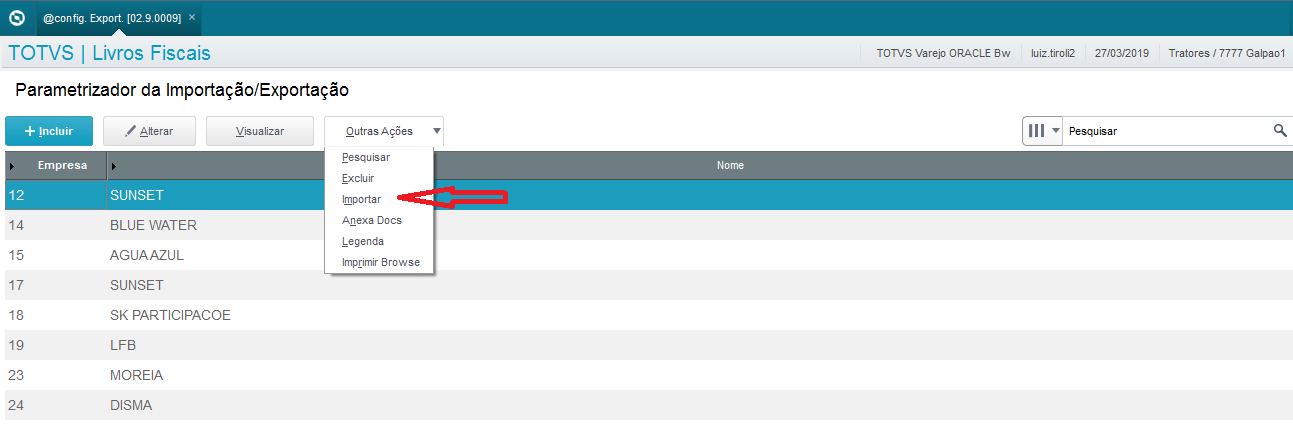Click the arrow before Empresa header
The width and height of the screenshot is (1293, 434).
12,165
